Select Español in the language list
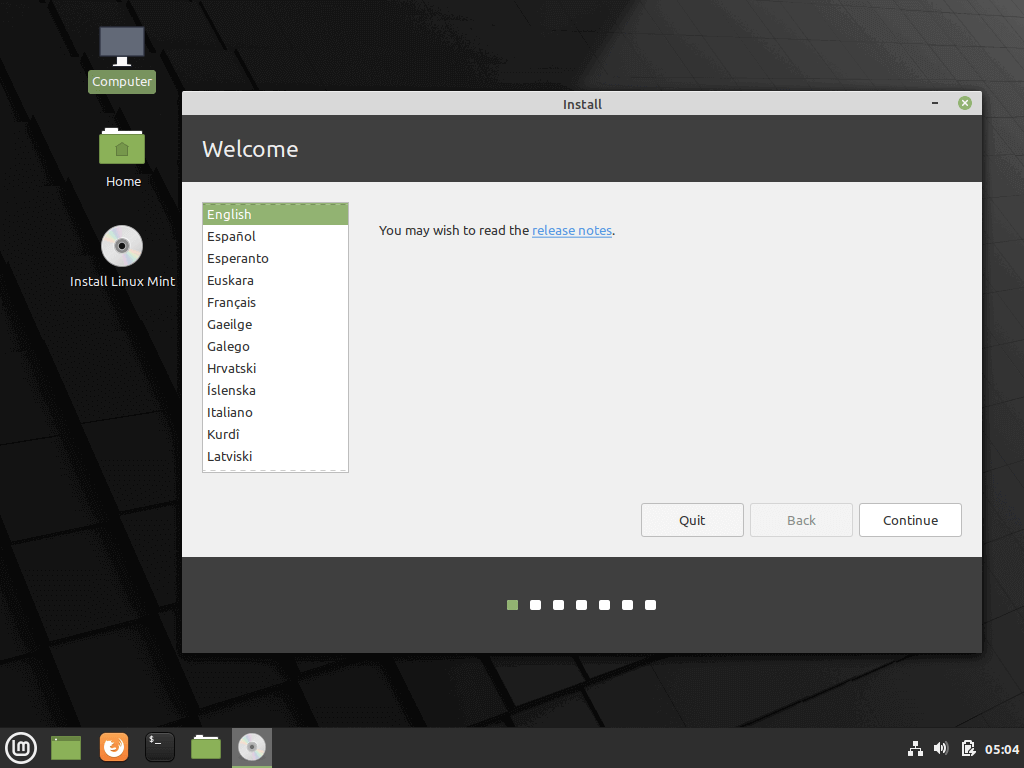The image size is (1024, 768). click(x=231, y=236)
